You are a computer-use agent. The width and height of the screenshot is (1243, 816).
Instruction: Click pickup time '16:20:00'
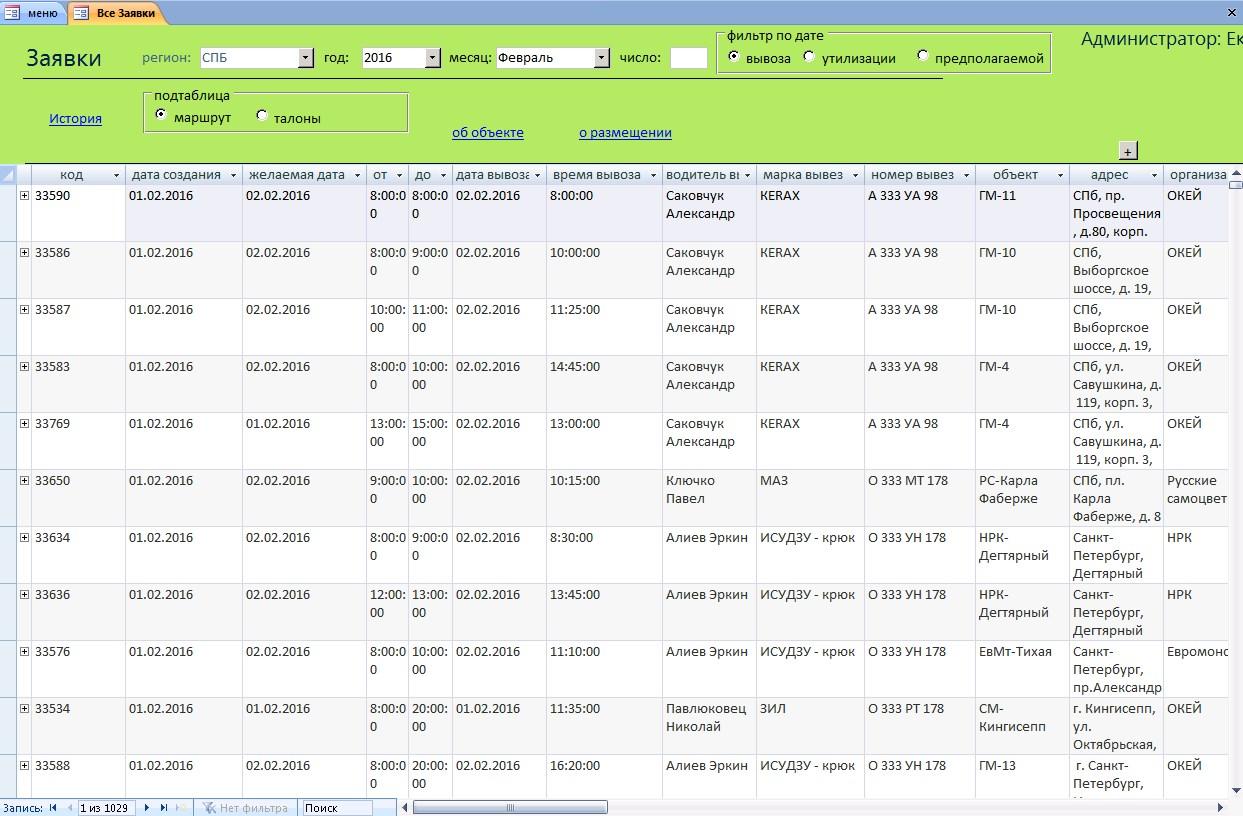[604, 778]
